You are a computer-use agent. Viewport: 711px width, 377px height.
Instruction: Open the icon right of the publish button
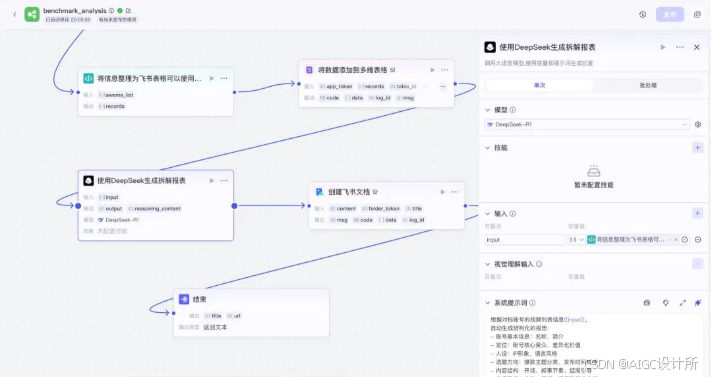[697, 15]
